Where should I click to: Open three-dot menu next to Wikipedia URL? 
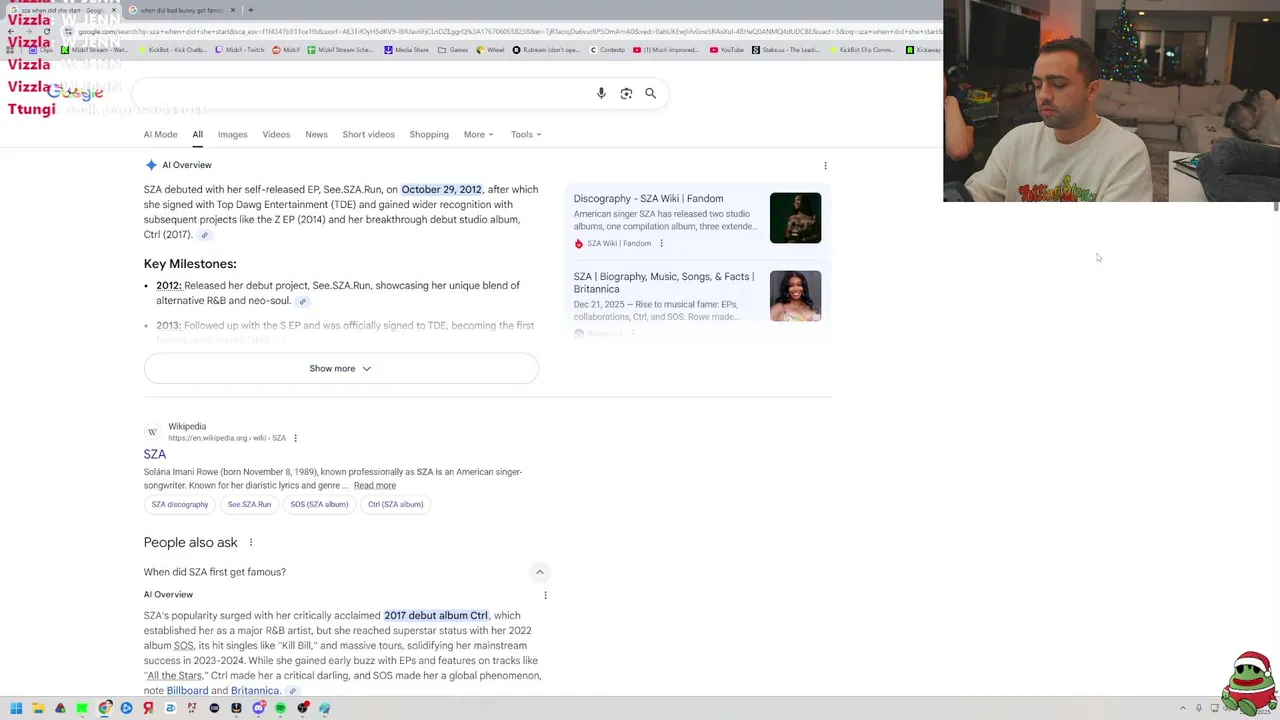(295, 438)
